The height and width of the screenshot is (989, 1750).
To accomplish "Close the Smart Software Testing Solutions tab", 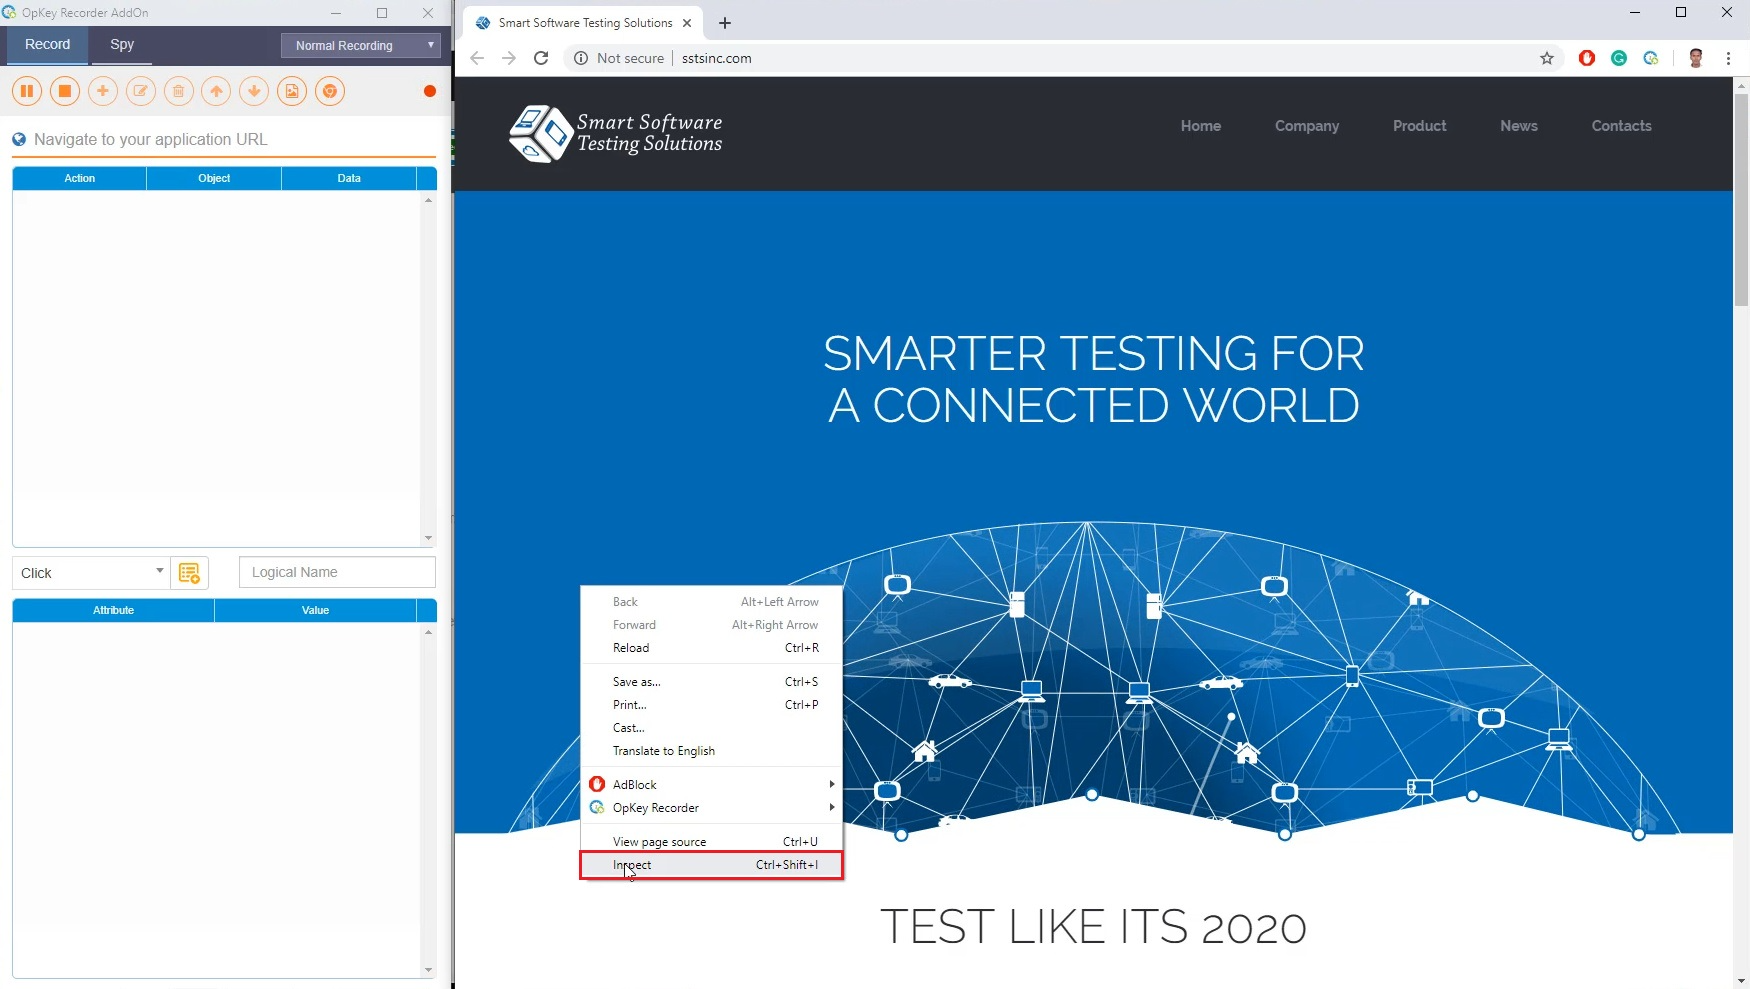I will tap(687, 23).
